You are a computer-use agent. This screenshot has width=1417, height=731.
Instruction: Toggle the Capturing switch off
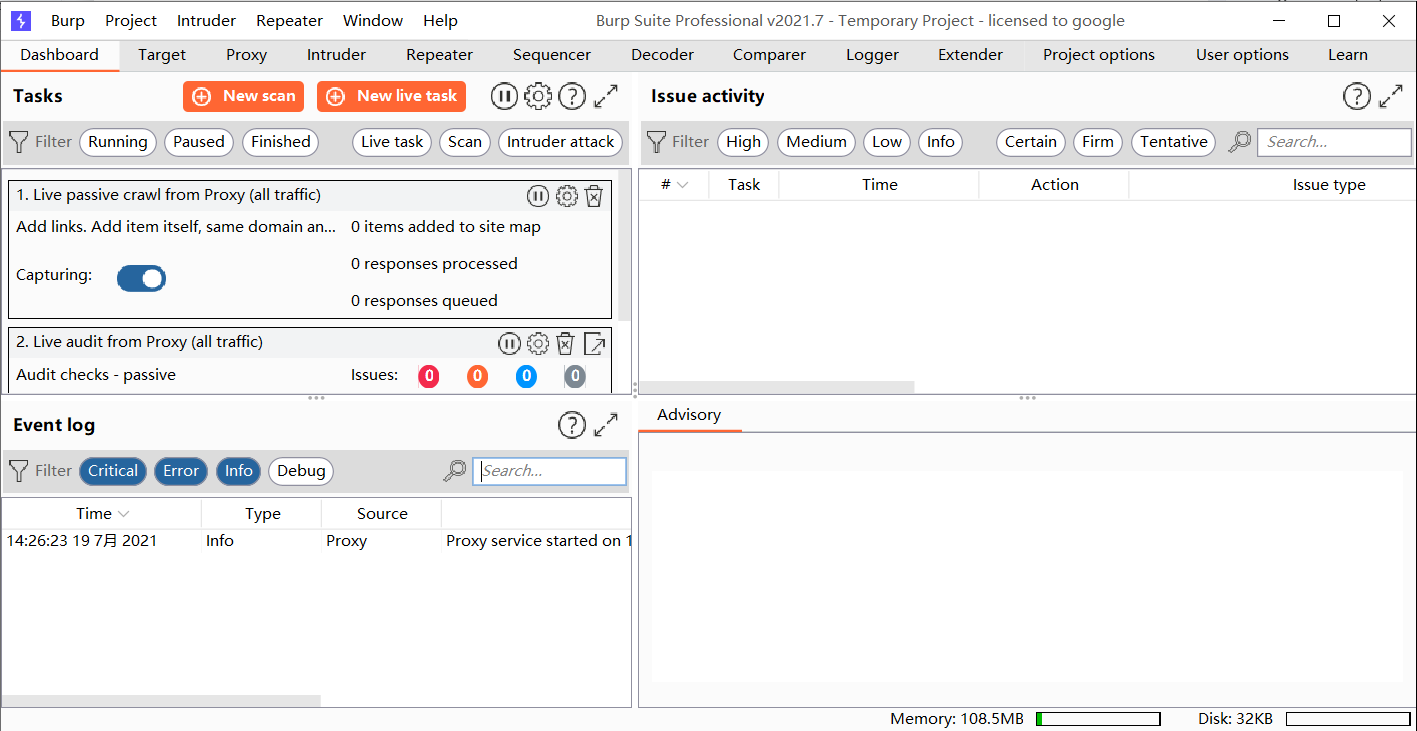[x=141, y=278]
